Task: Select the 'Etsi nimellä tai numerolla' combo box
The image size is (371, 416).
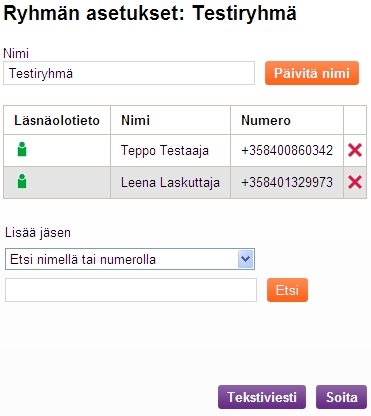Action: pyautogui.click(x=130, y=259)
